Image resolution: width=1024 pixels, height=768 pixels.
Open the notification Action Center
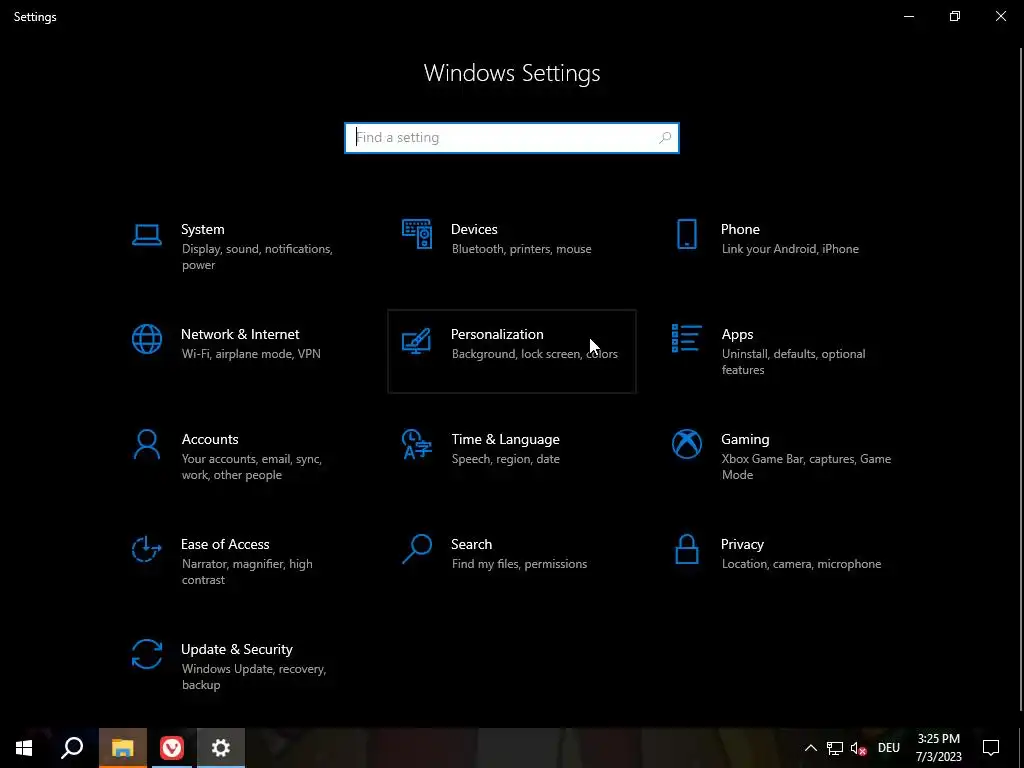pos(991,748)
